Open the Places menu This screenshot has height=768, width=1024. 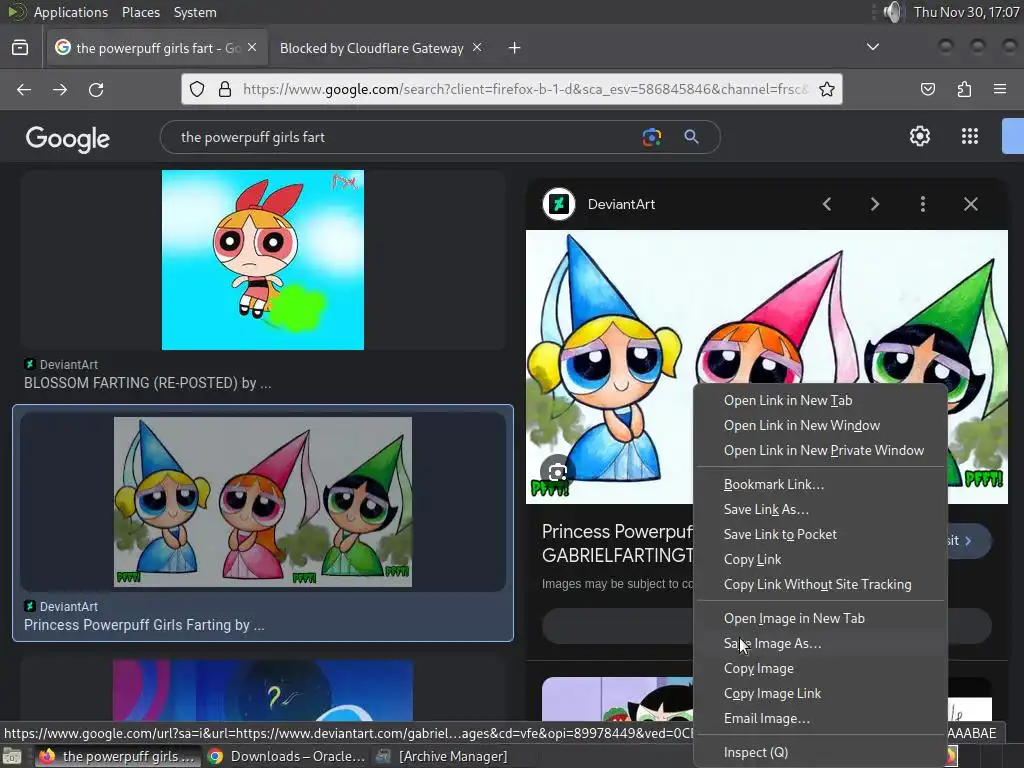click(x=140, y=12)
